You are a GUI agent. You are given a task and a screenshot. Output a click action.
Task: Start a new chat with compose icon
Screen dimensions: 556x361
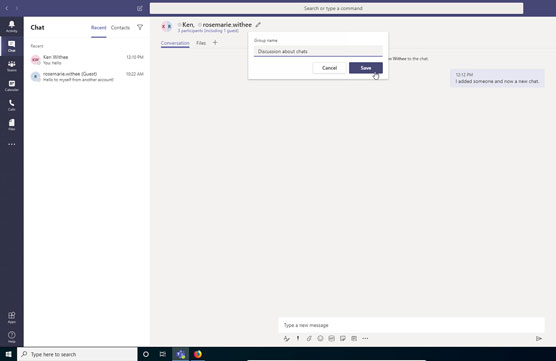coord(140,8)
